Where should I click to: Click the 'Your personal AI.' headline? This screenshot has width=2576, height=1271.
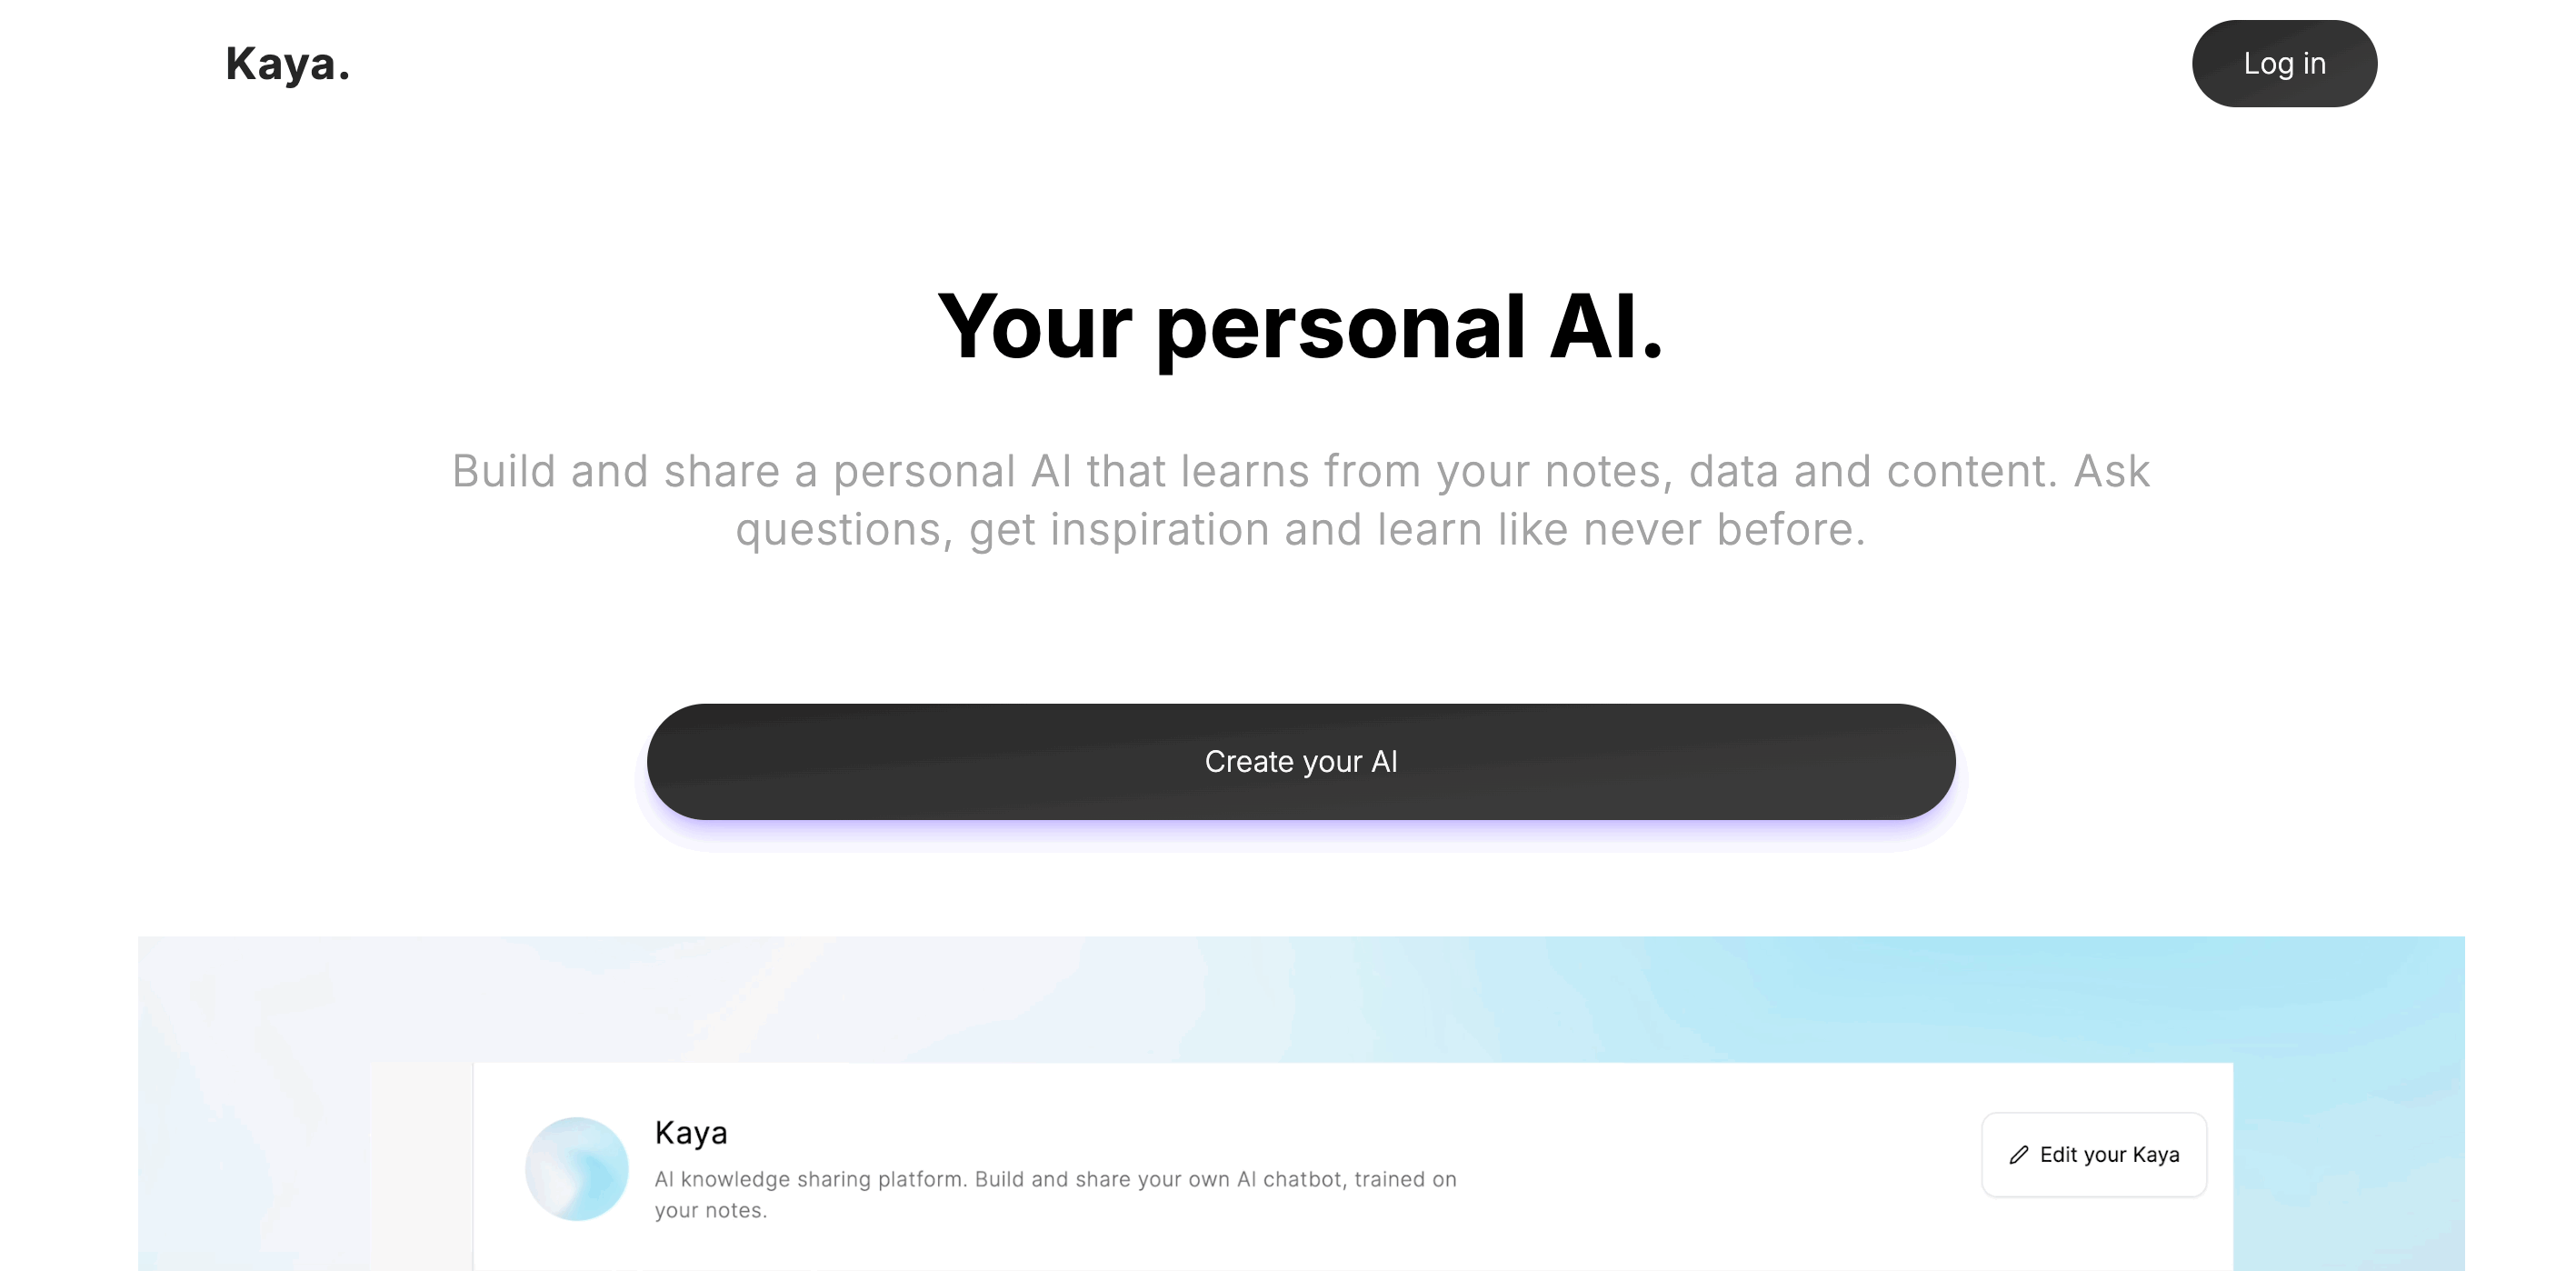(x=1300, y=327)
